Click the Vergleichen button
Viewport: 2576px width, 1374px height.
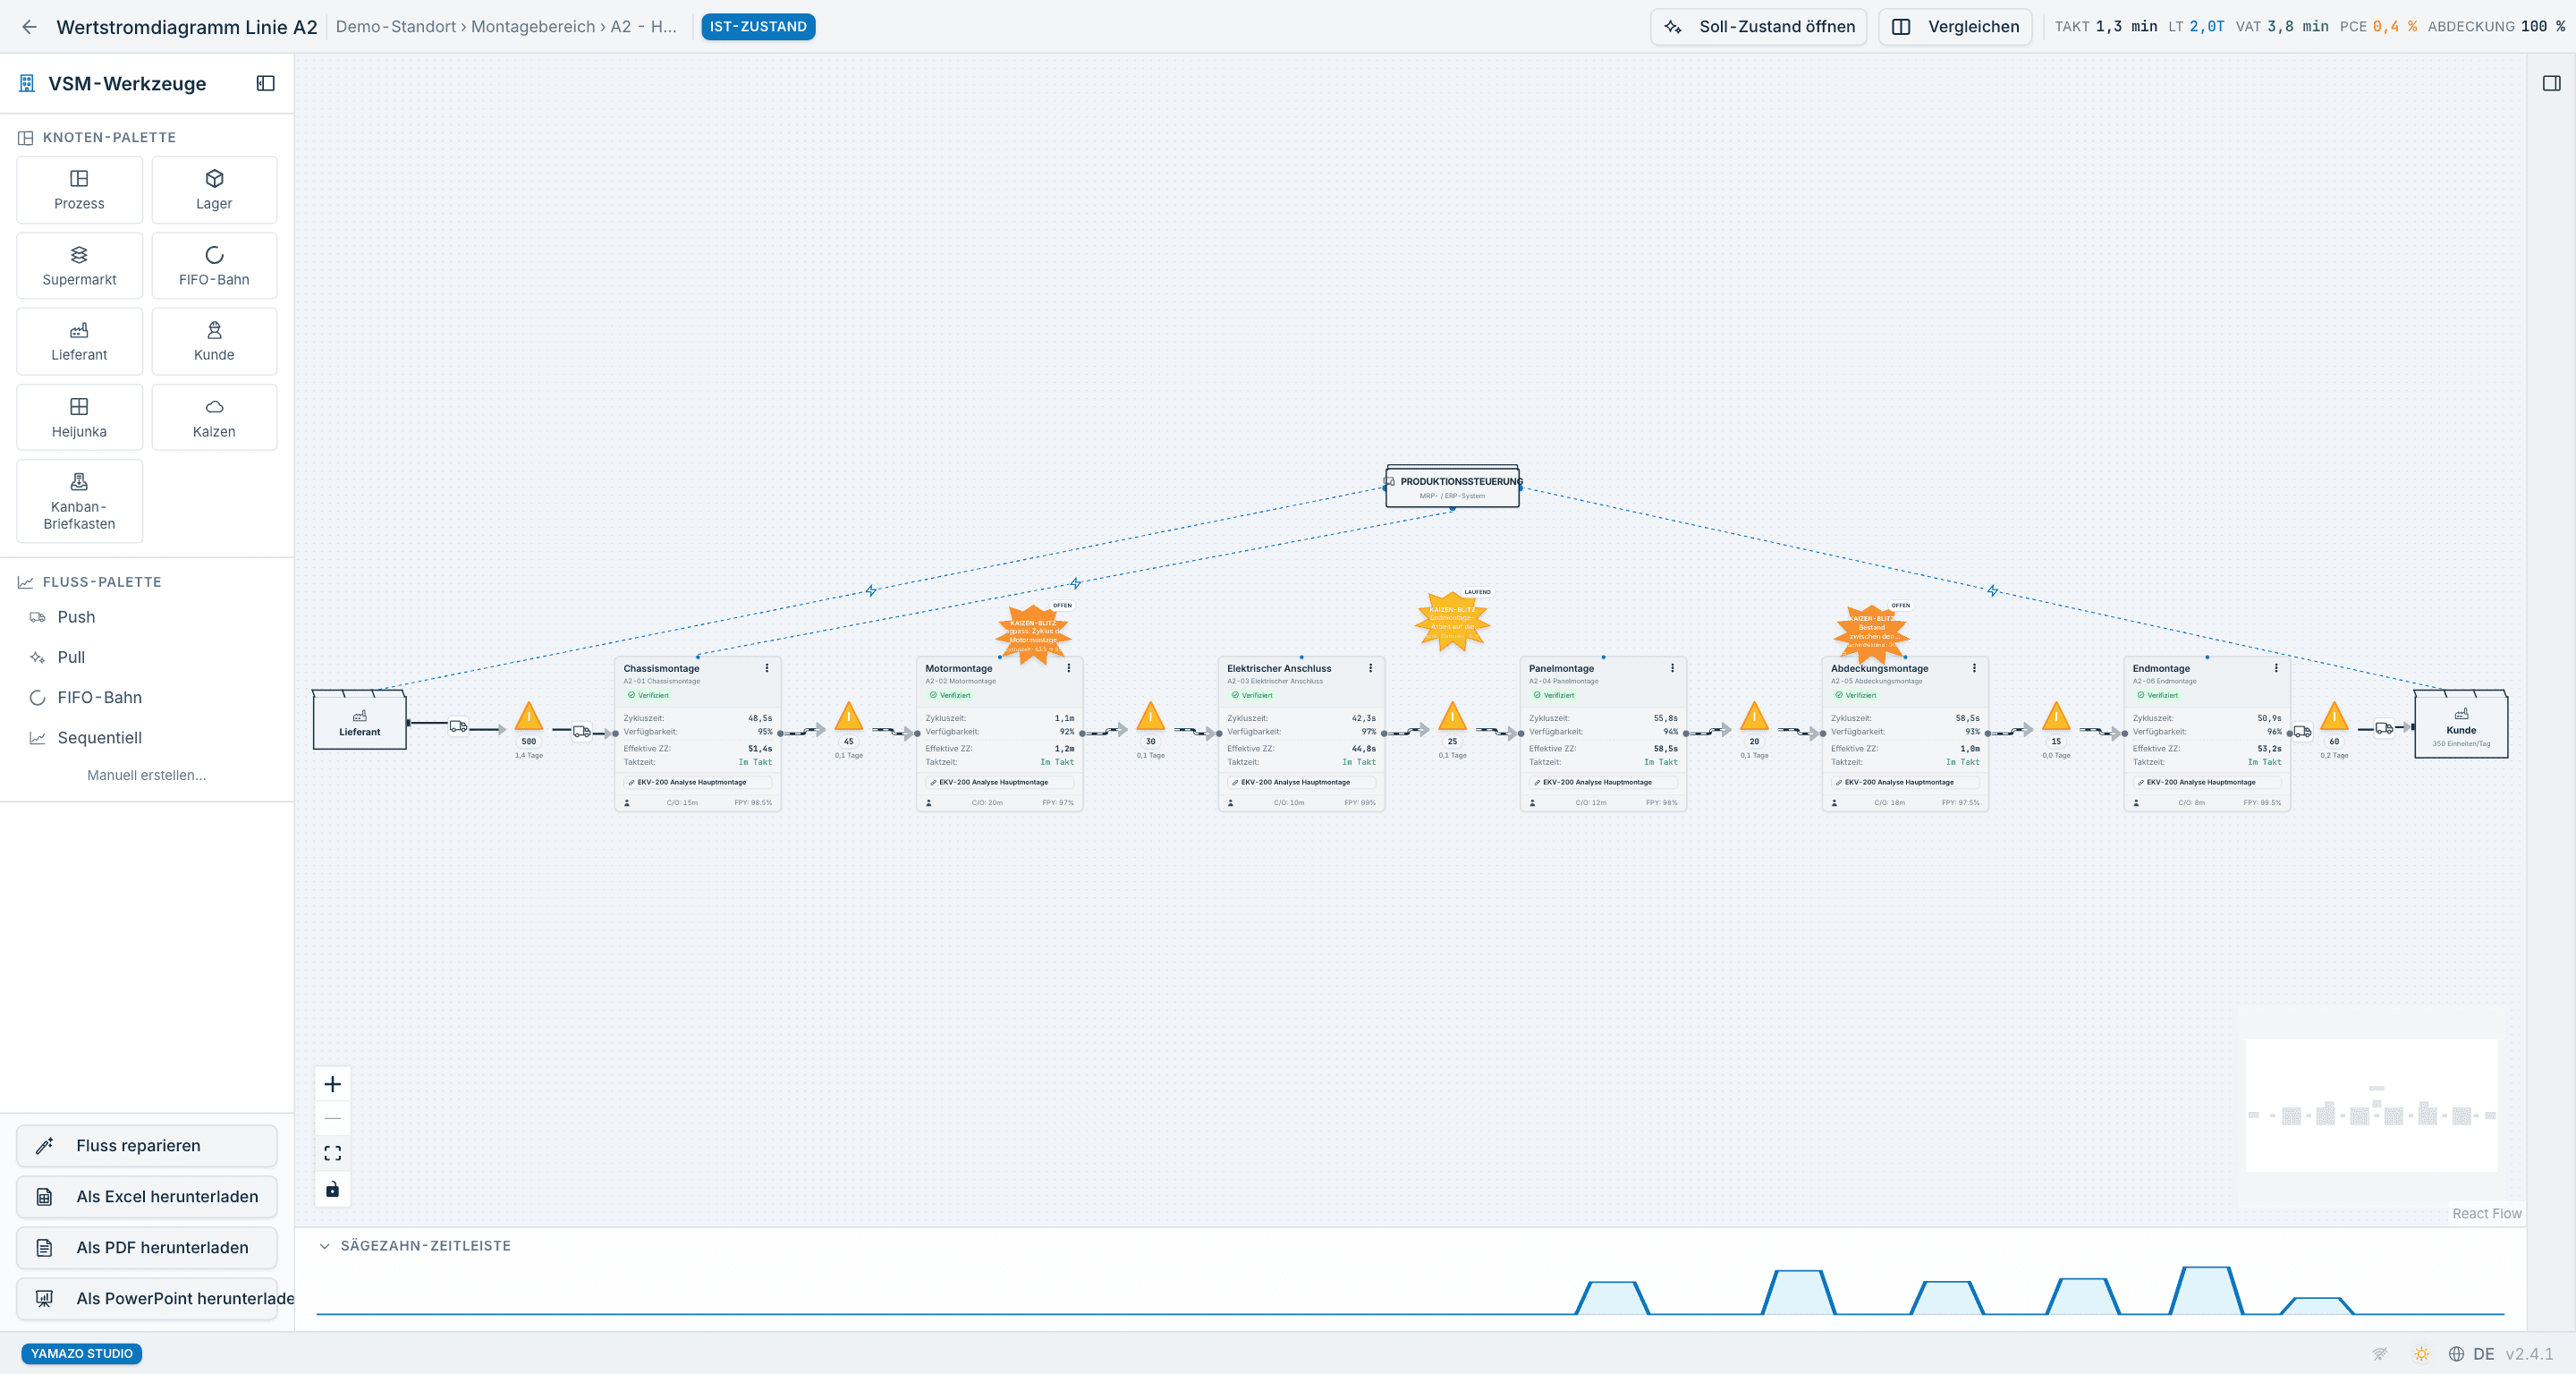(1955, 27)
